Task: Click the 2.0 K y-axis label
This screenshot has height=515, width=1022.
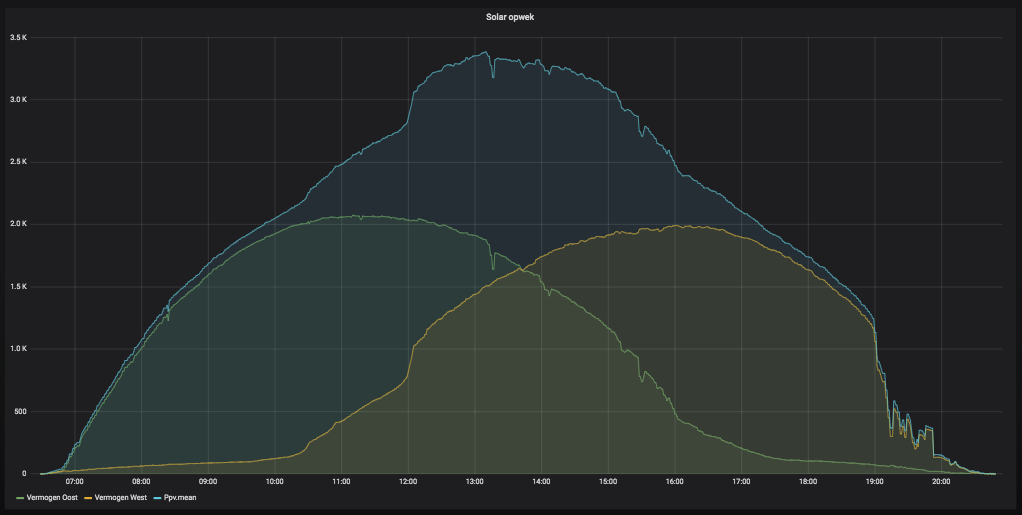Action: coord(18,224)
